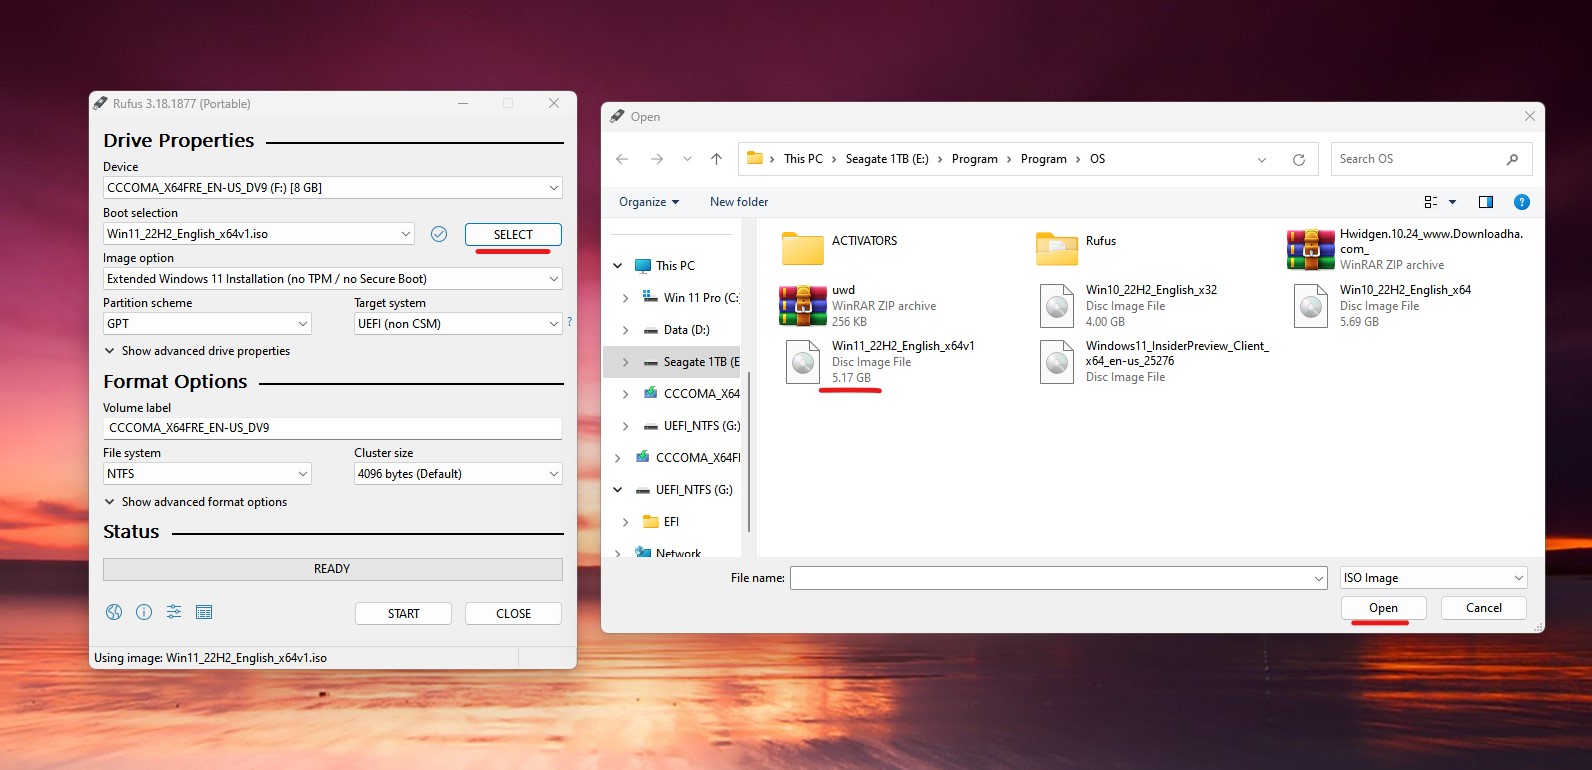Expand the EFI folder tree node
The height and width of the screenshot is (770, 1592).
[625, 522]
